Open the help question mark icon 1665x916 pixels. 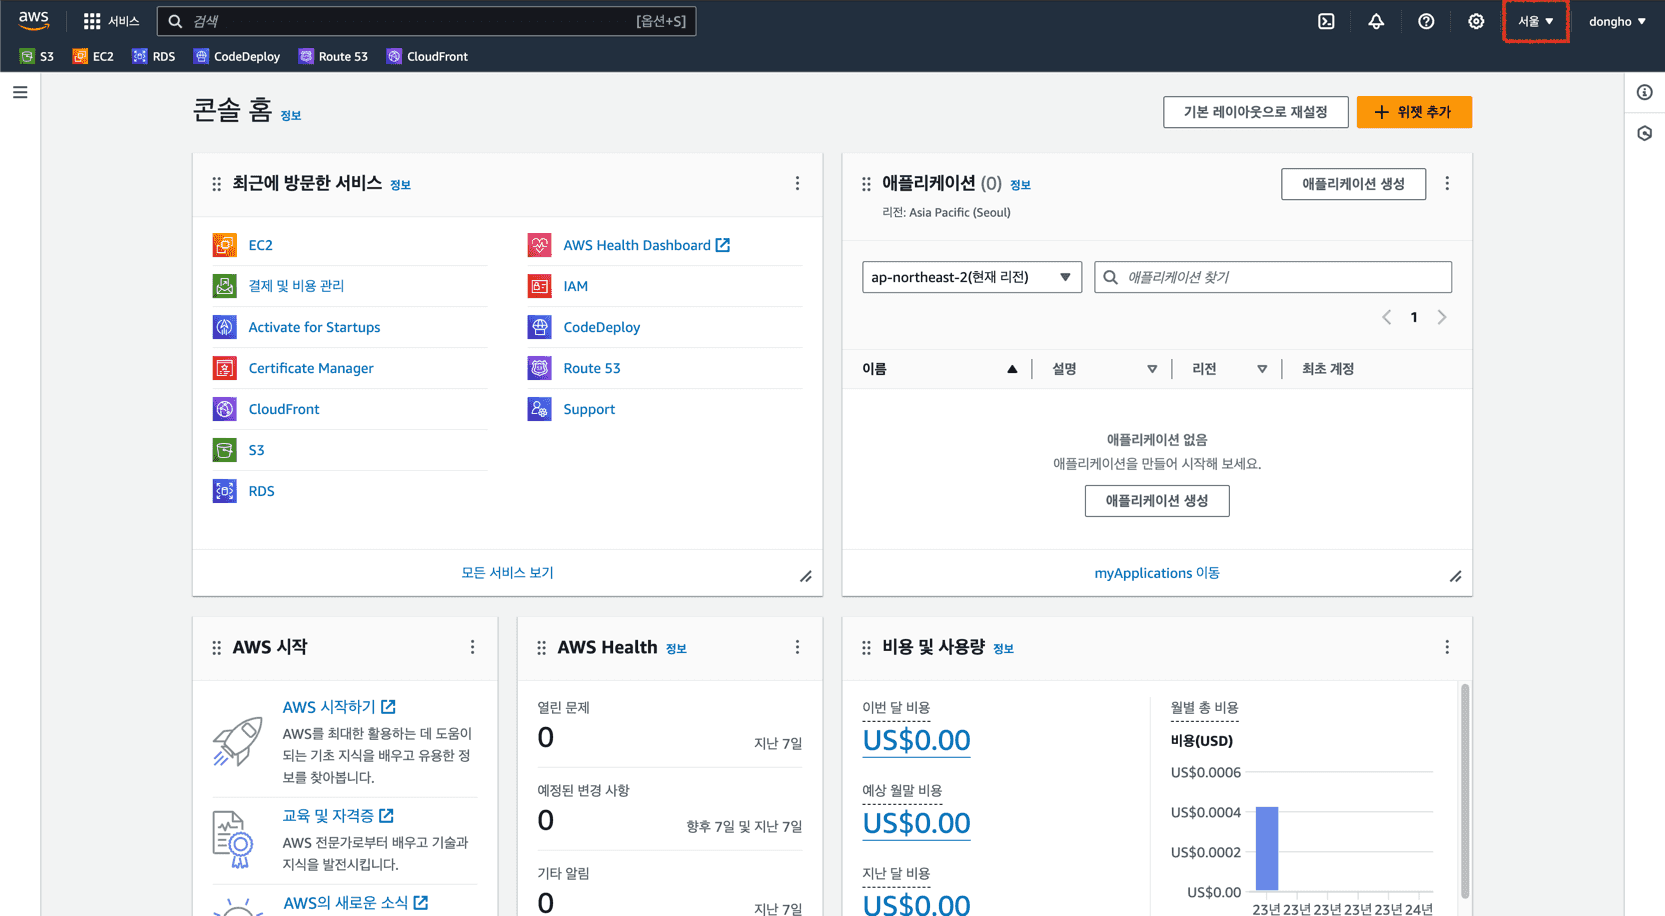pos(1426,21)
